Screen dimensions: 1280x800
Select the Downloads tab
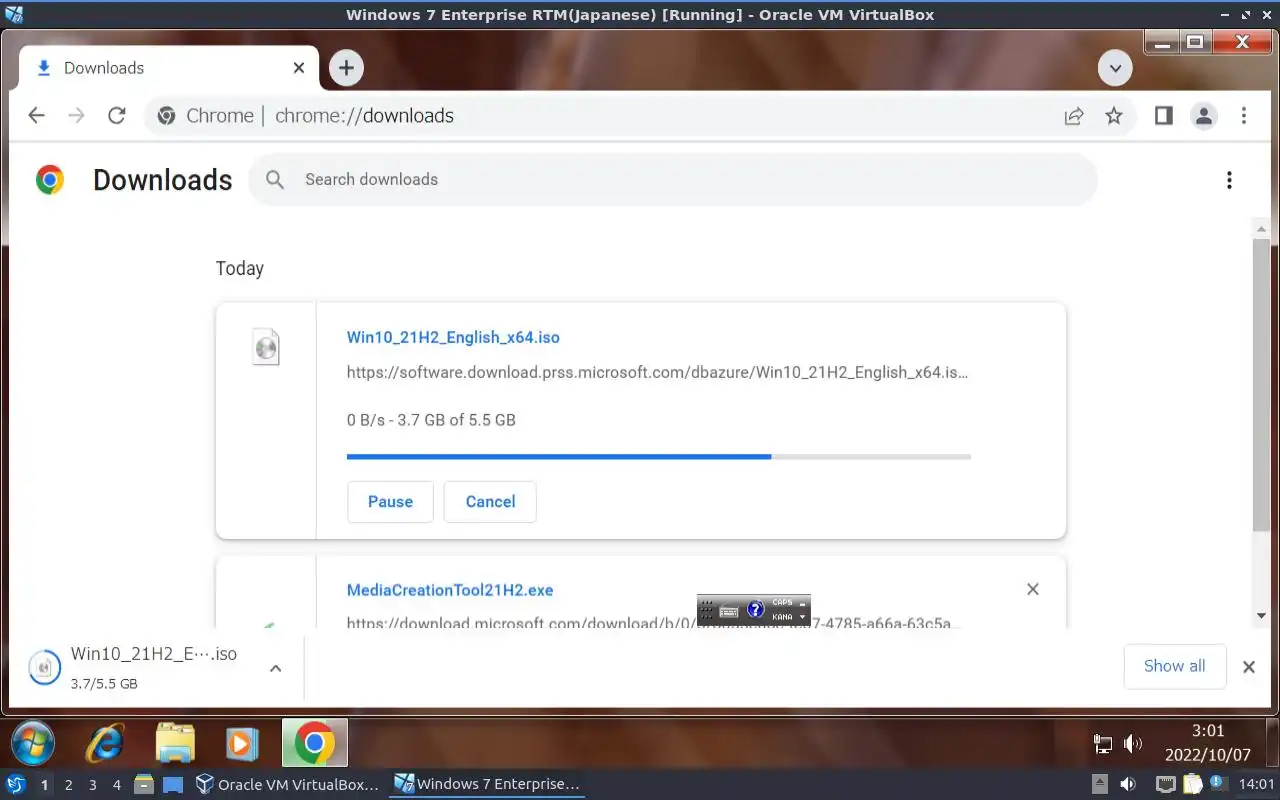170,68
